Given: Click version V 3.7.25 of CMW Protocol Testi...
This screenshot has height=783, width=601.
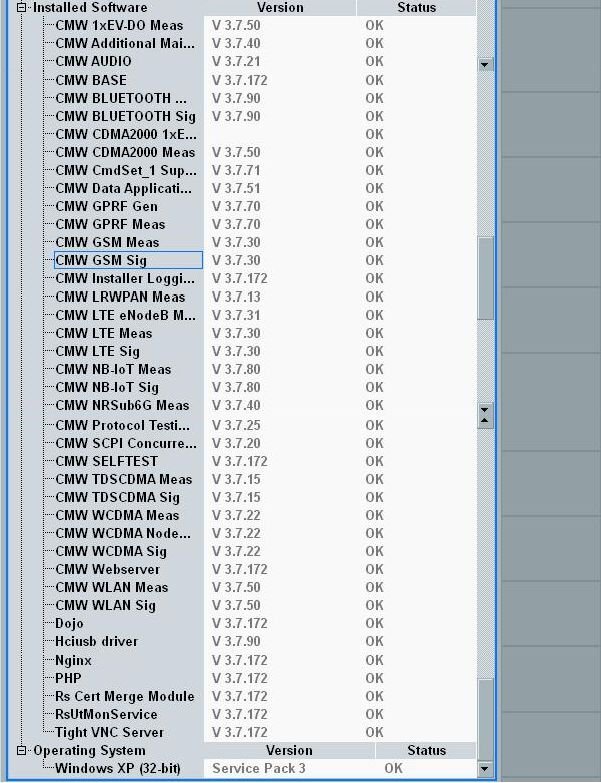Looking at the screenshot, I should click(x=236, y=425).
